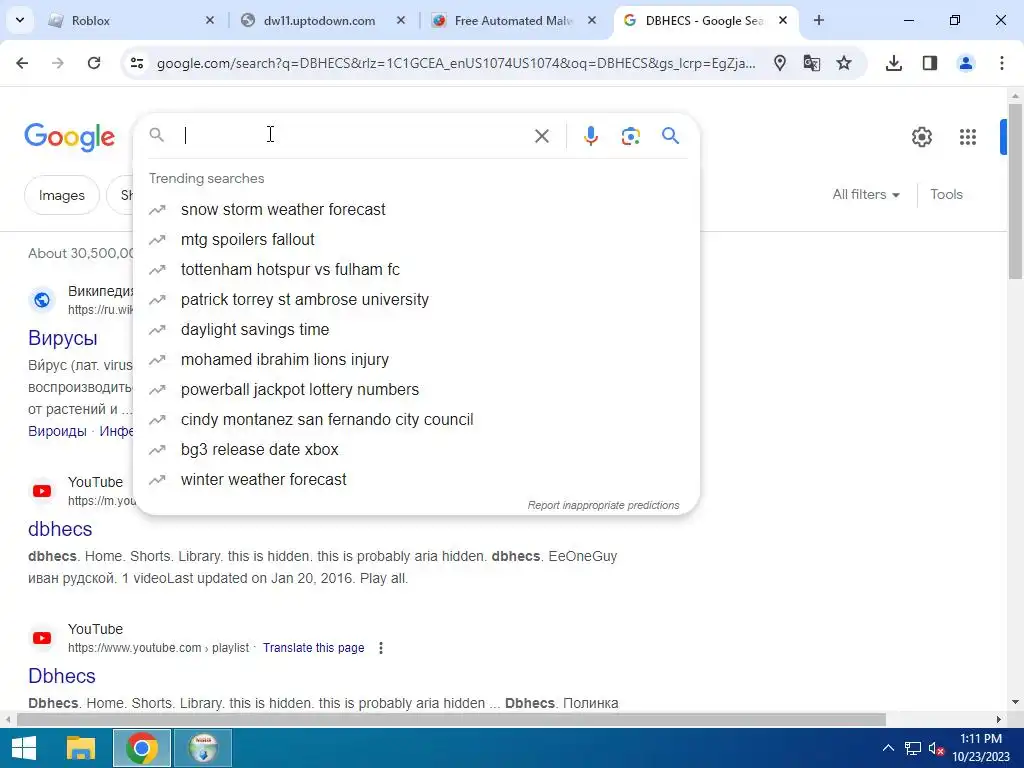Go to Google homepage via logo

70,137
